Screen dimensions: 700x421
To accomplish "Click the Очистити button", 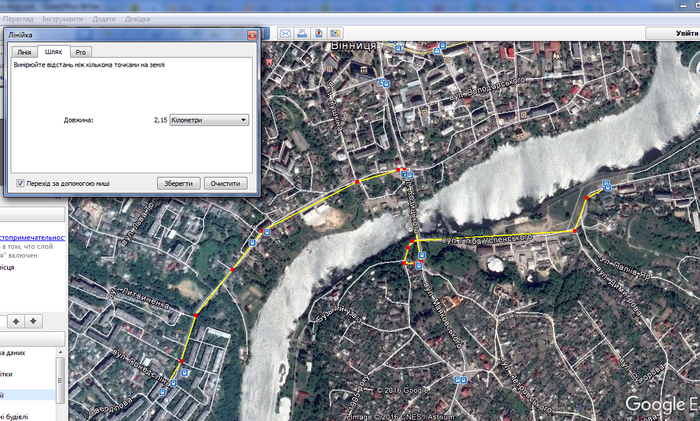I will [225, 183].
